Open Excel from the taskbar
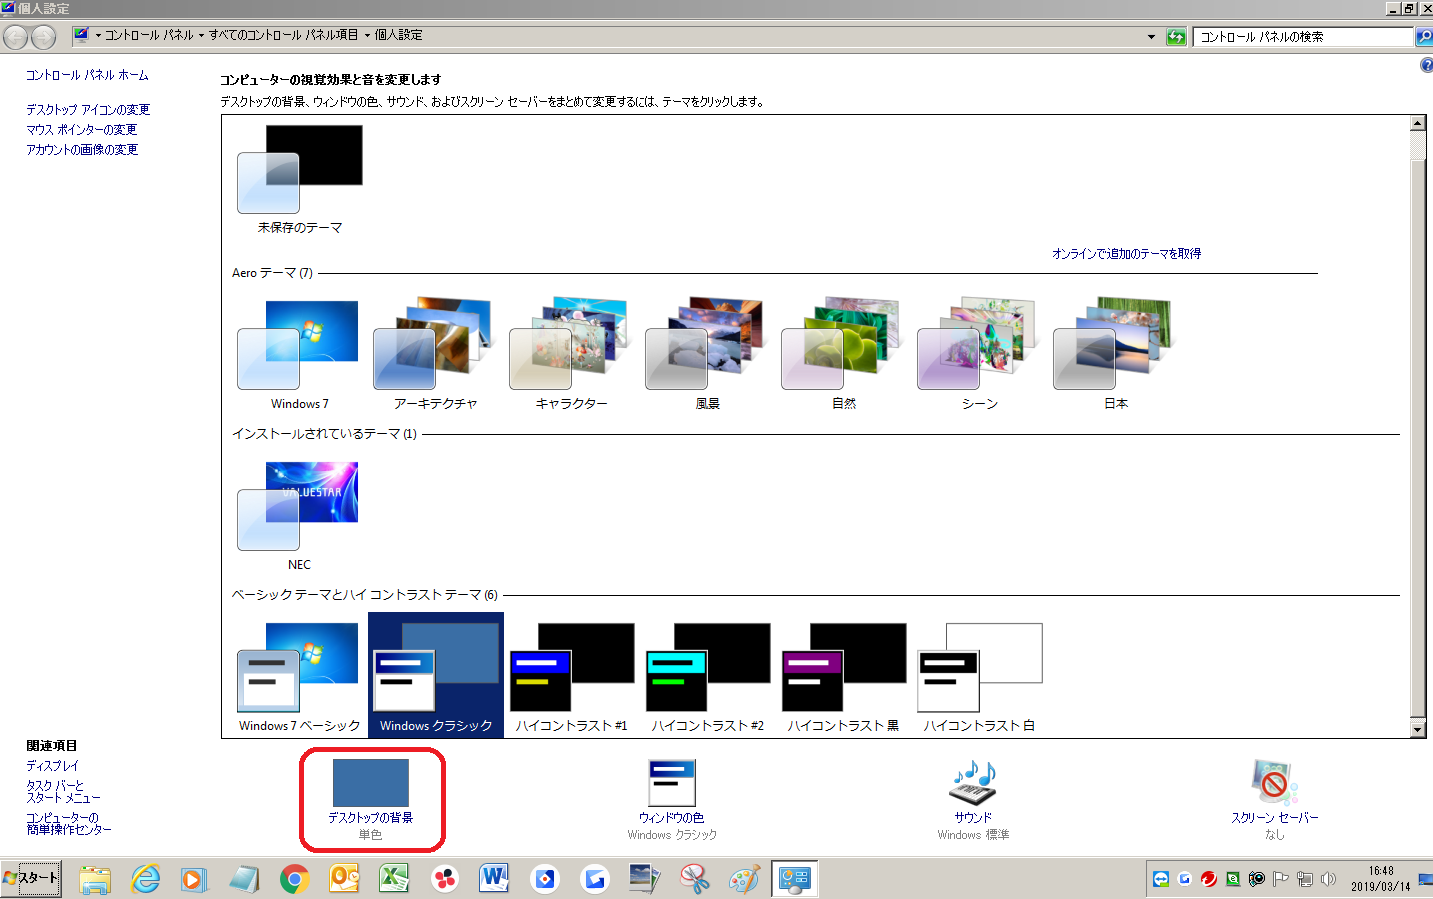Viewport: 1433px width, 899px height. coord(394,879)
